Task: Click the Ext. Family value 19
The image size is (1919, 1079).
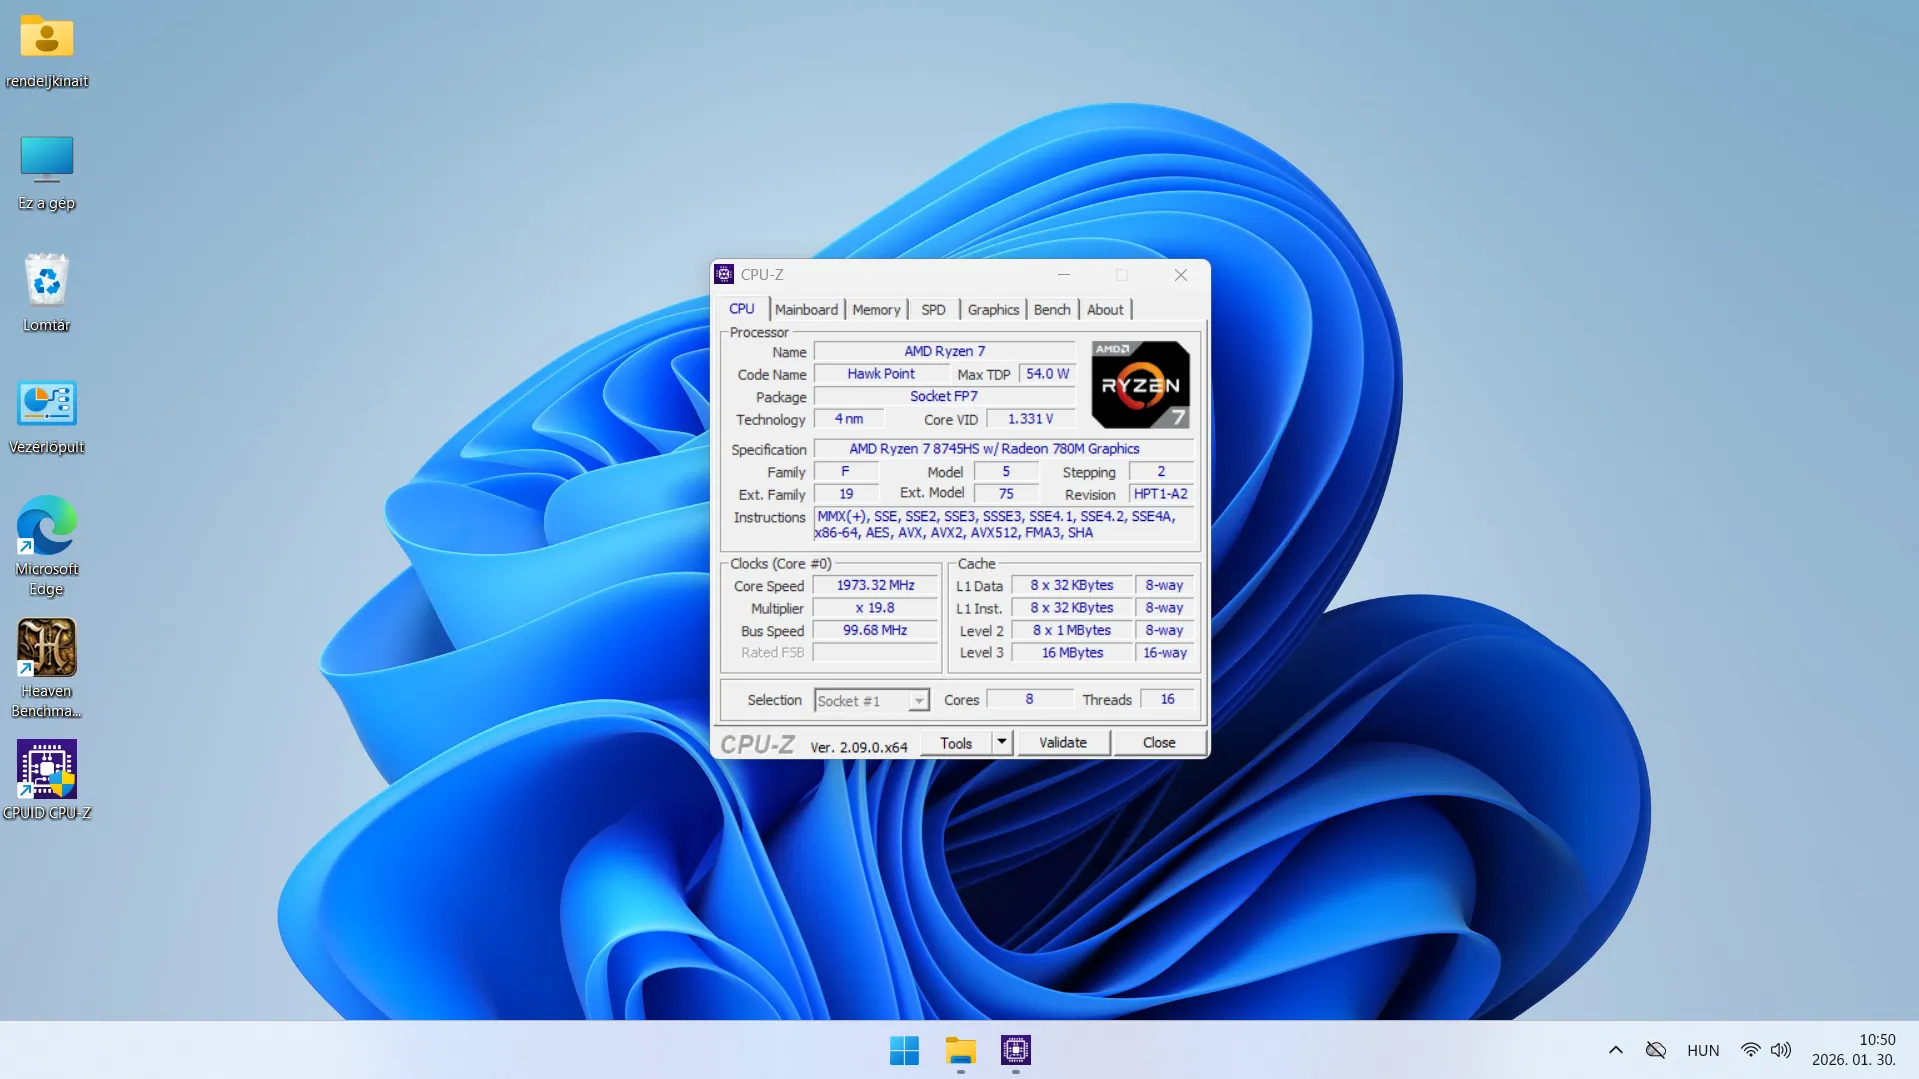Action: 846,494
